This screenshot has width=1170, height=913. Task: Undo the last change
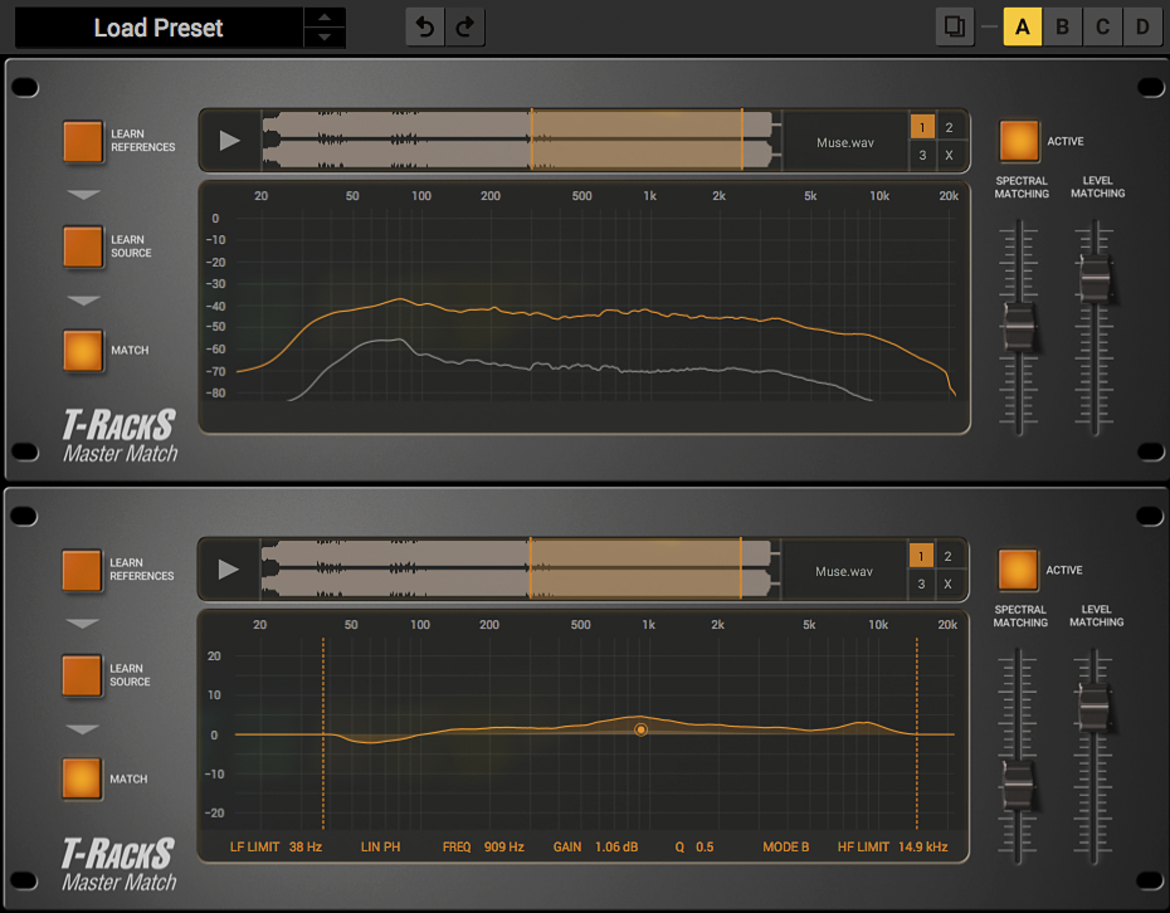[x=425, y=27]
